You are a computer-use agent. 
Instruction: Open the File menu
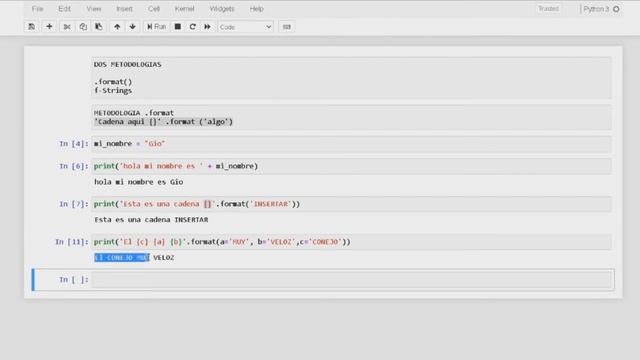pos(38,9)
